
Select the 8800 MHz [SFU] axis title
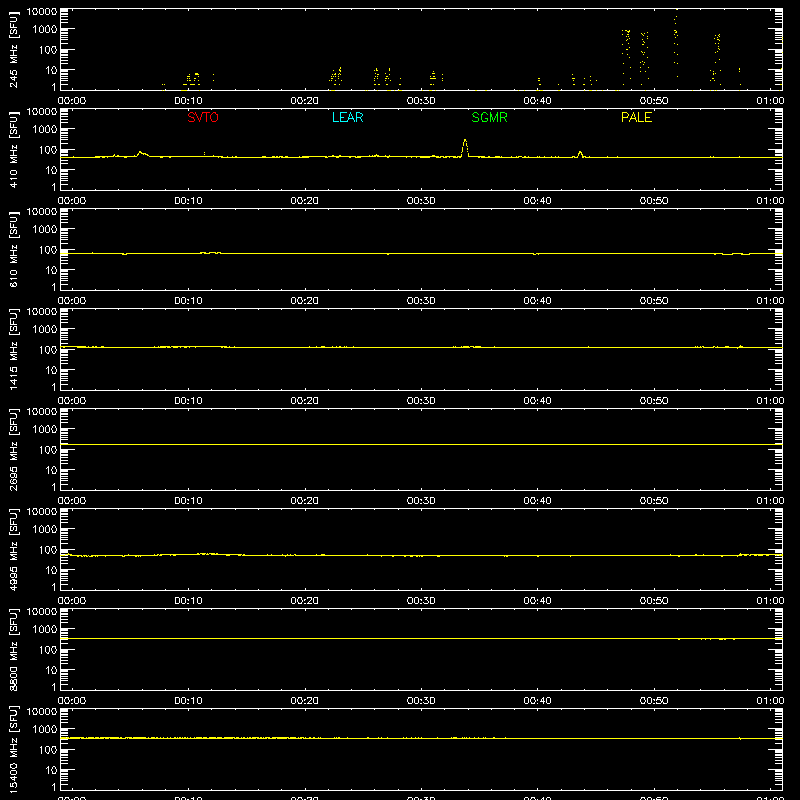13,649
